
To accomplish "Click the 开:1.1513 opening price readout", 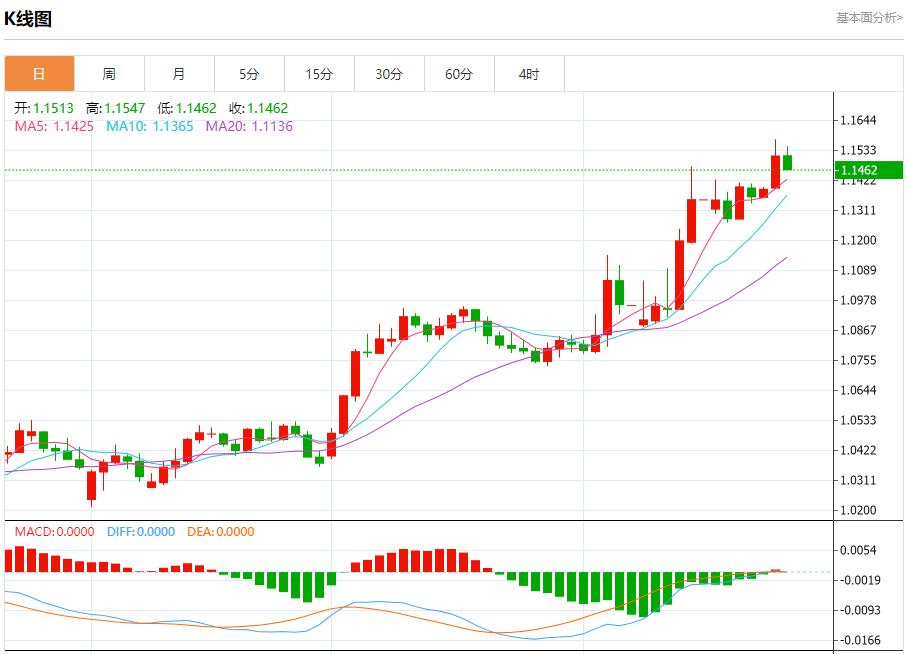I will (44, 108).
